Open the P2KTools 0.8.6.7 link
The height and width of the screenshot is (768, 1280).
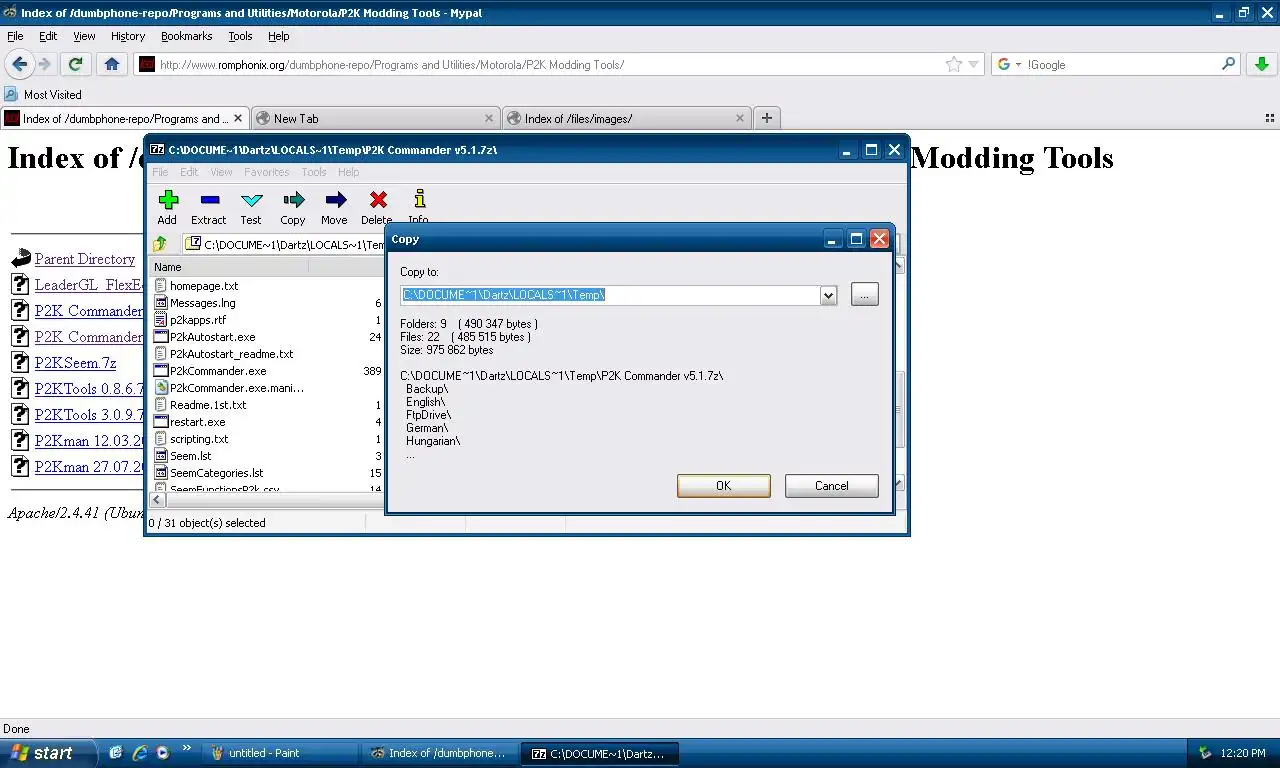[89, 388]
